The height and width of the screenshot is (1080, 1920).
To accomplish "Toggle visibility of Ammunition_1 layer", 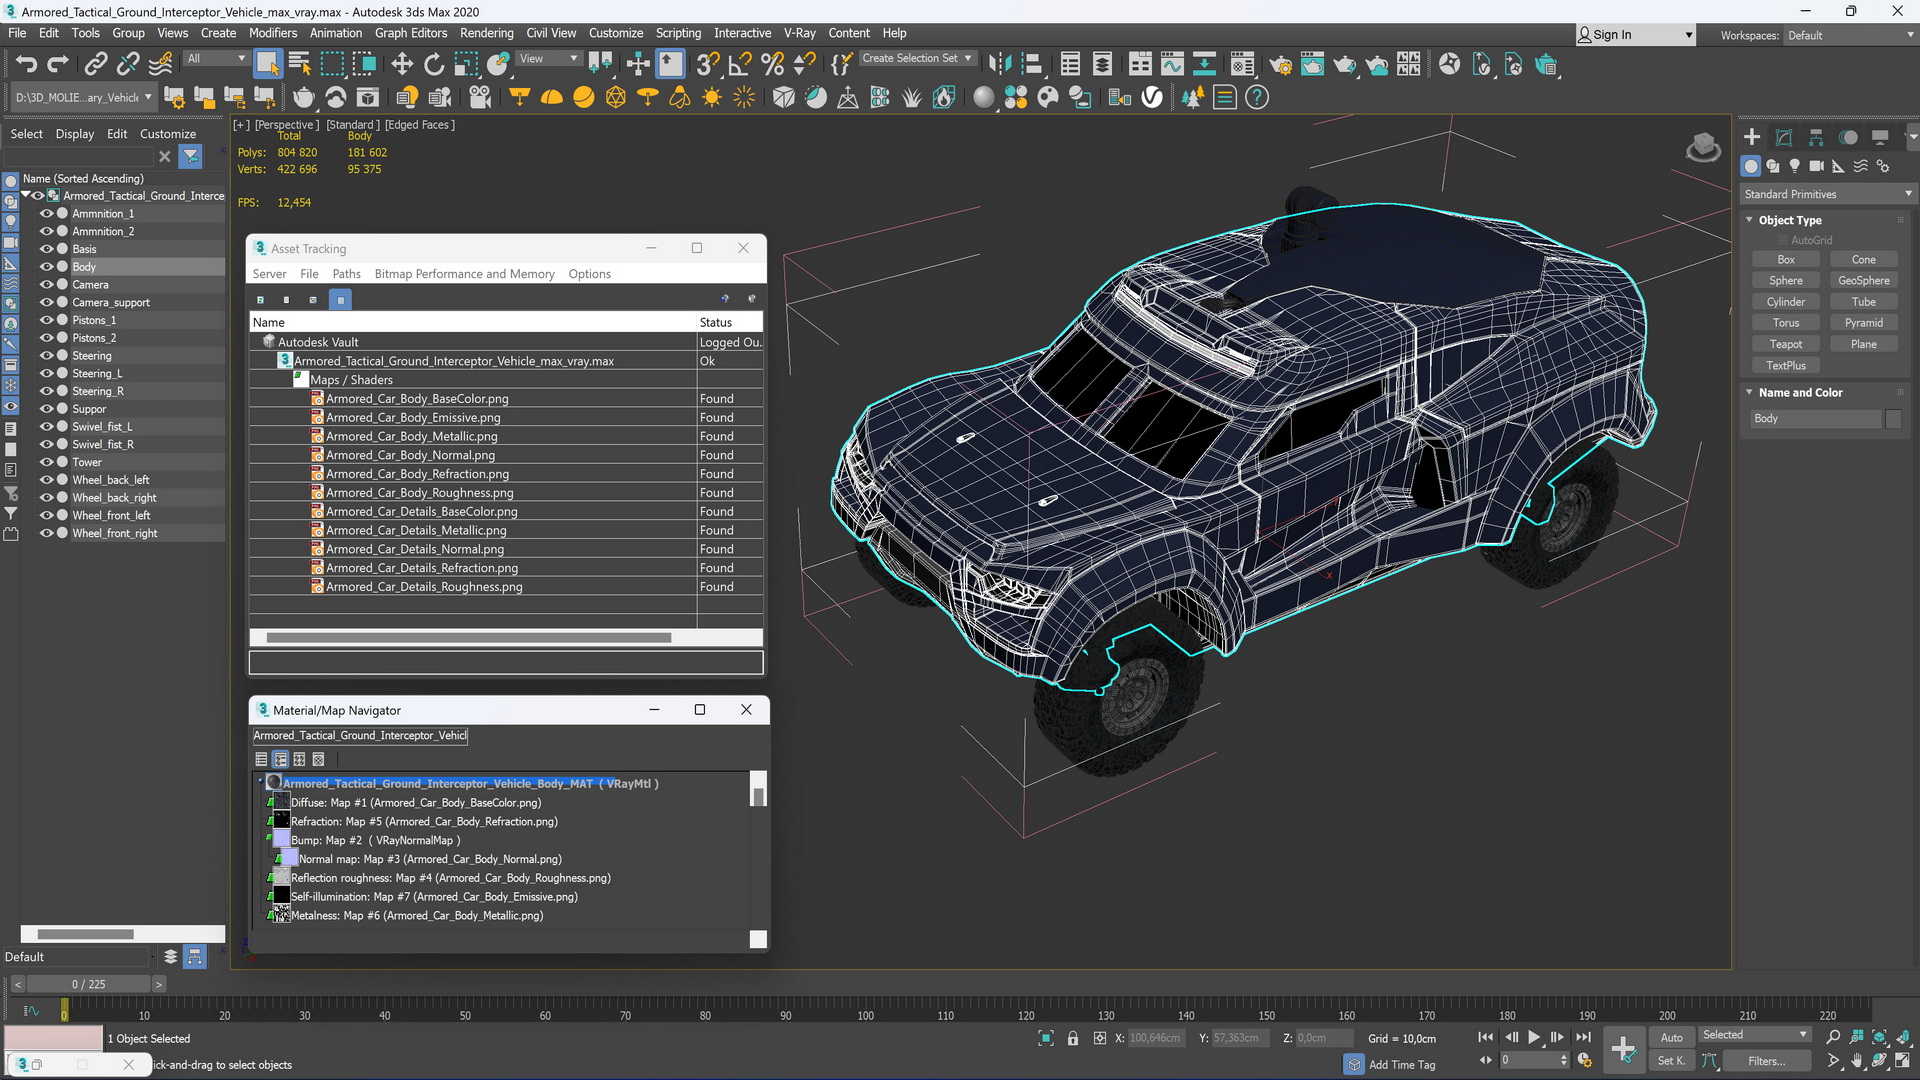I will (45, 212).
